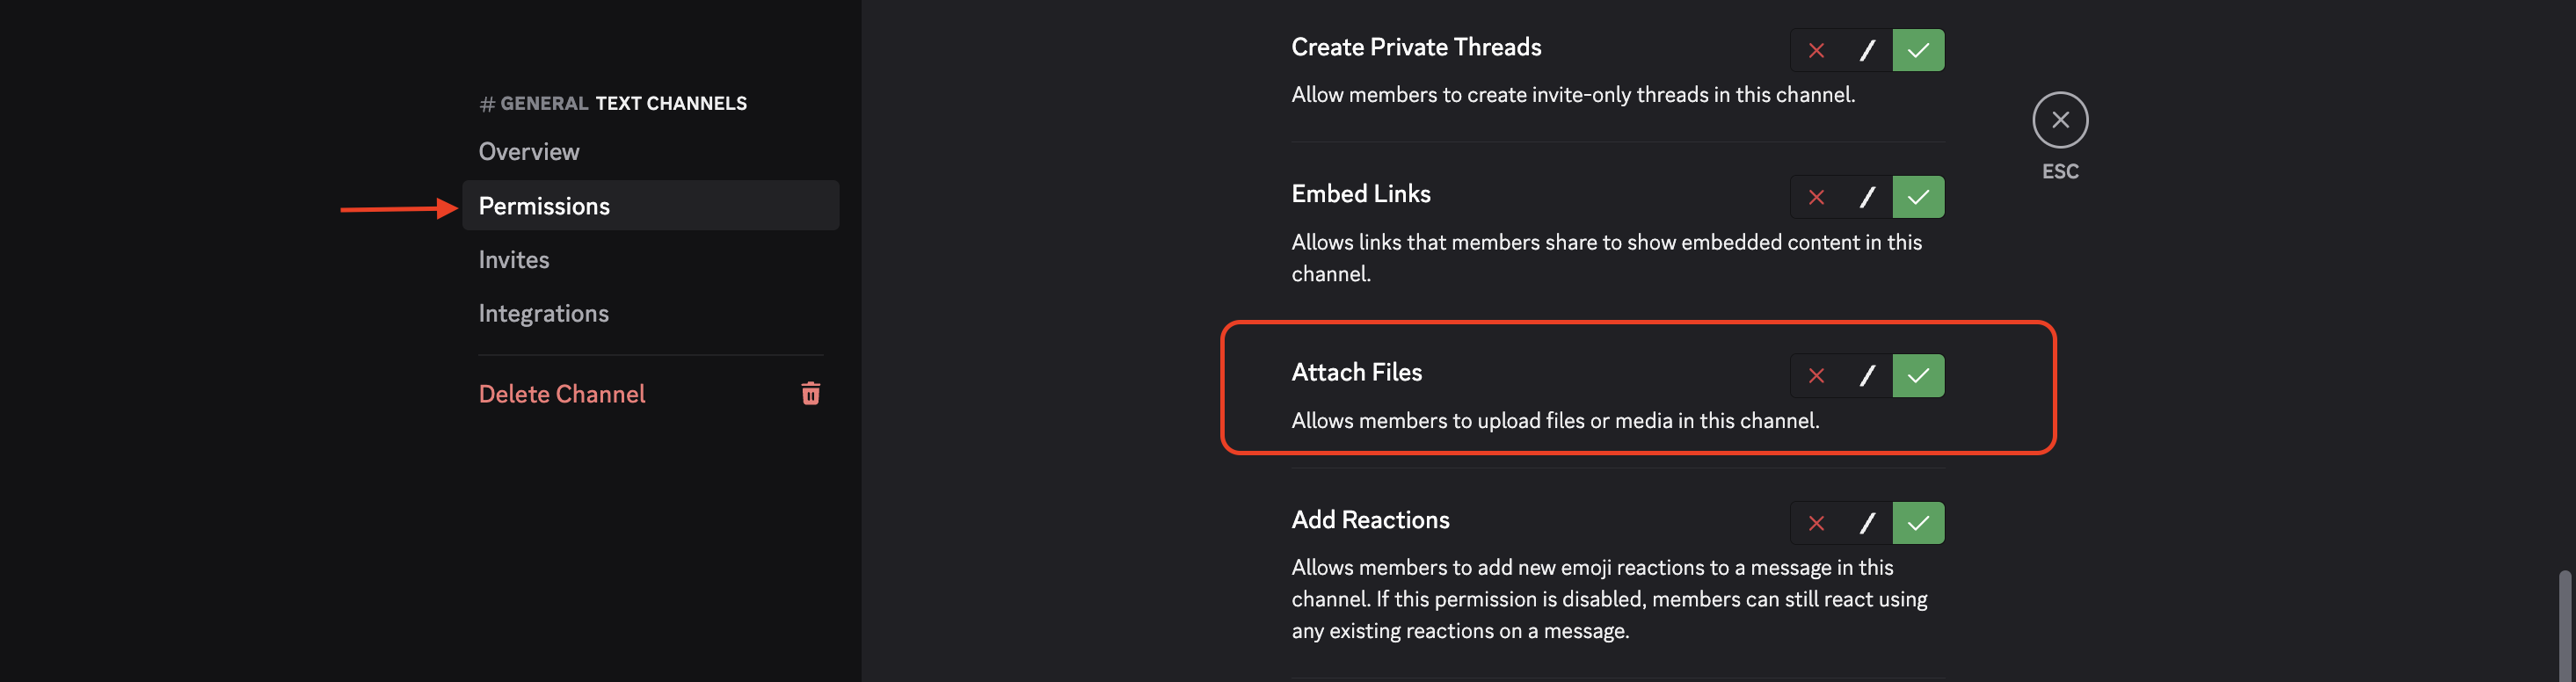Click the red X icon for Create Private Threads
Screen dimensions: 2576x682
tap(1815, 49)
